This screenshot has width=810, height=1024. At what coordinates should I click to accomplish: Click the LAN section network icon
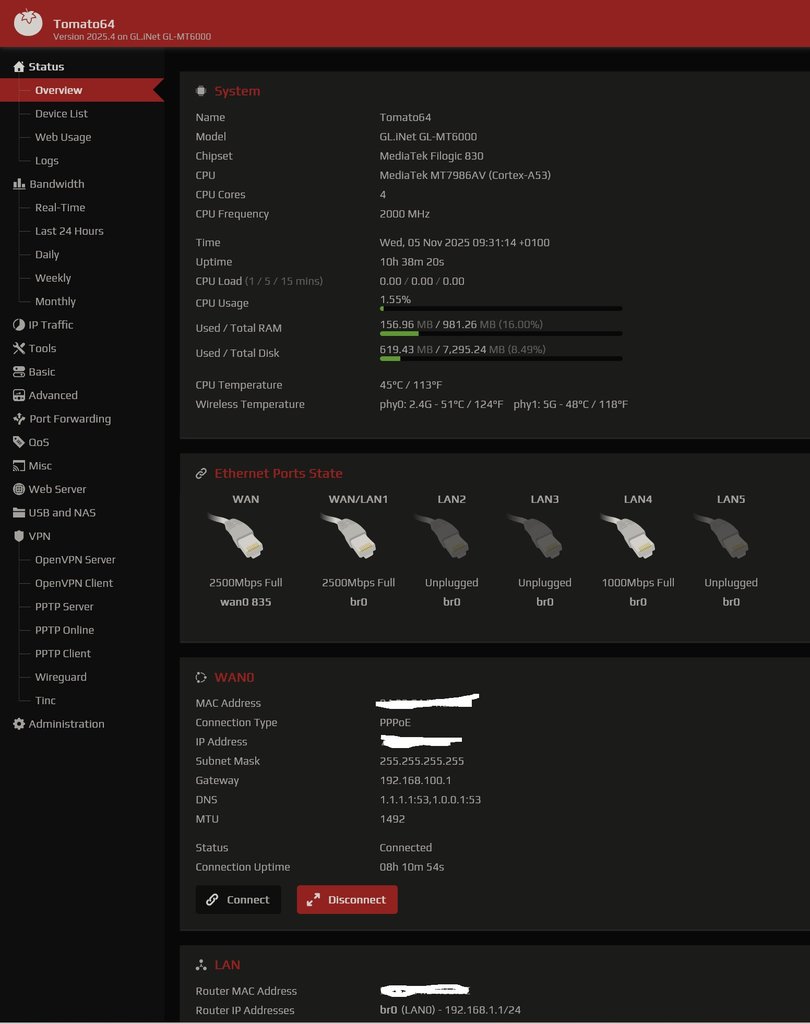click(201, 965)
